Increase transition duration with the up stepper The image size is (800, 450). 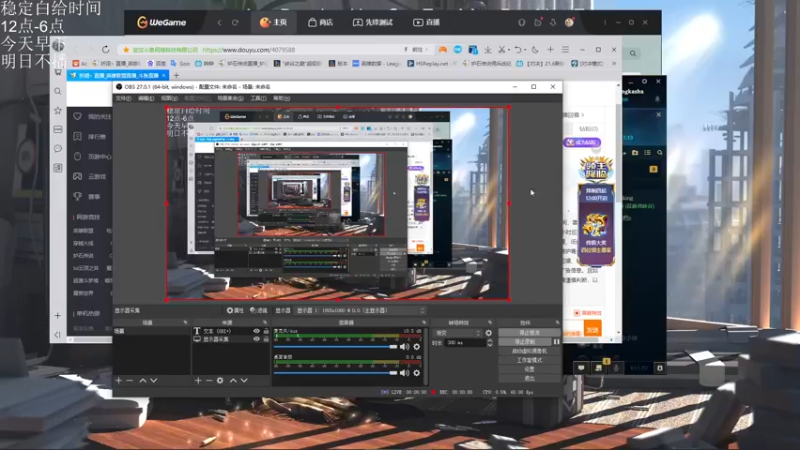tap(490, 341)
